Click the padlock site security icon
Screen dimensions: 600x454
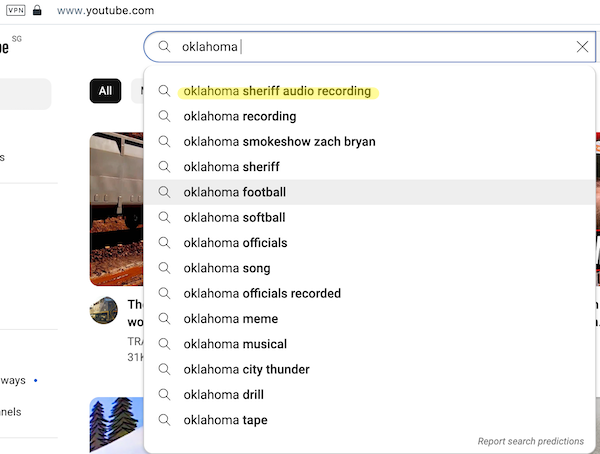click(x=37, y=10)
